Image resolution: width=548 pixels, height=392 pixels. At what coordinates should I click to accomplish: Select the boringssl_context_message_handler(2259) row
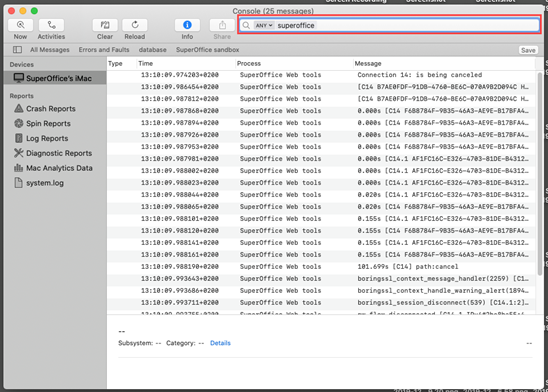click(x=321, y=278)
